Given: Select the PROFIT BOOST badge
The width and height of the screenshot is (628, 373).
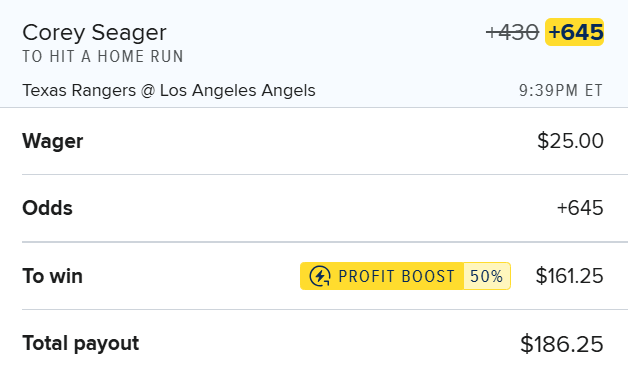Looking at the screenshot, I should 405,276.
